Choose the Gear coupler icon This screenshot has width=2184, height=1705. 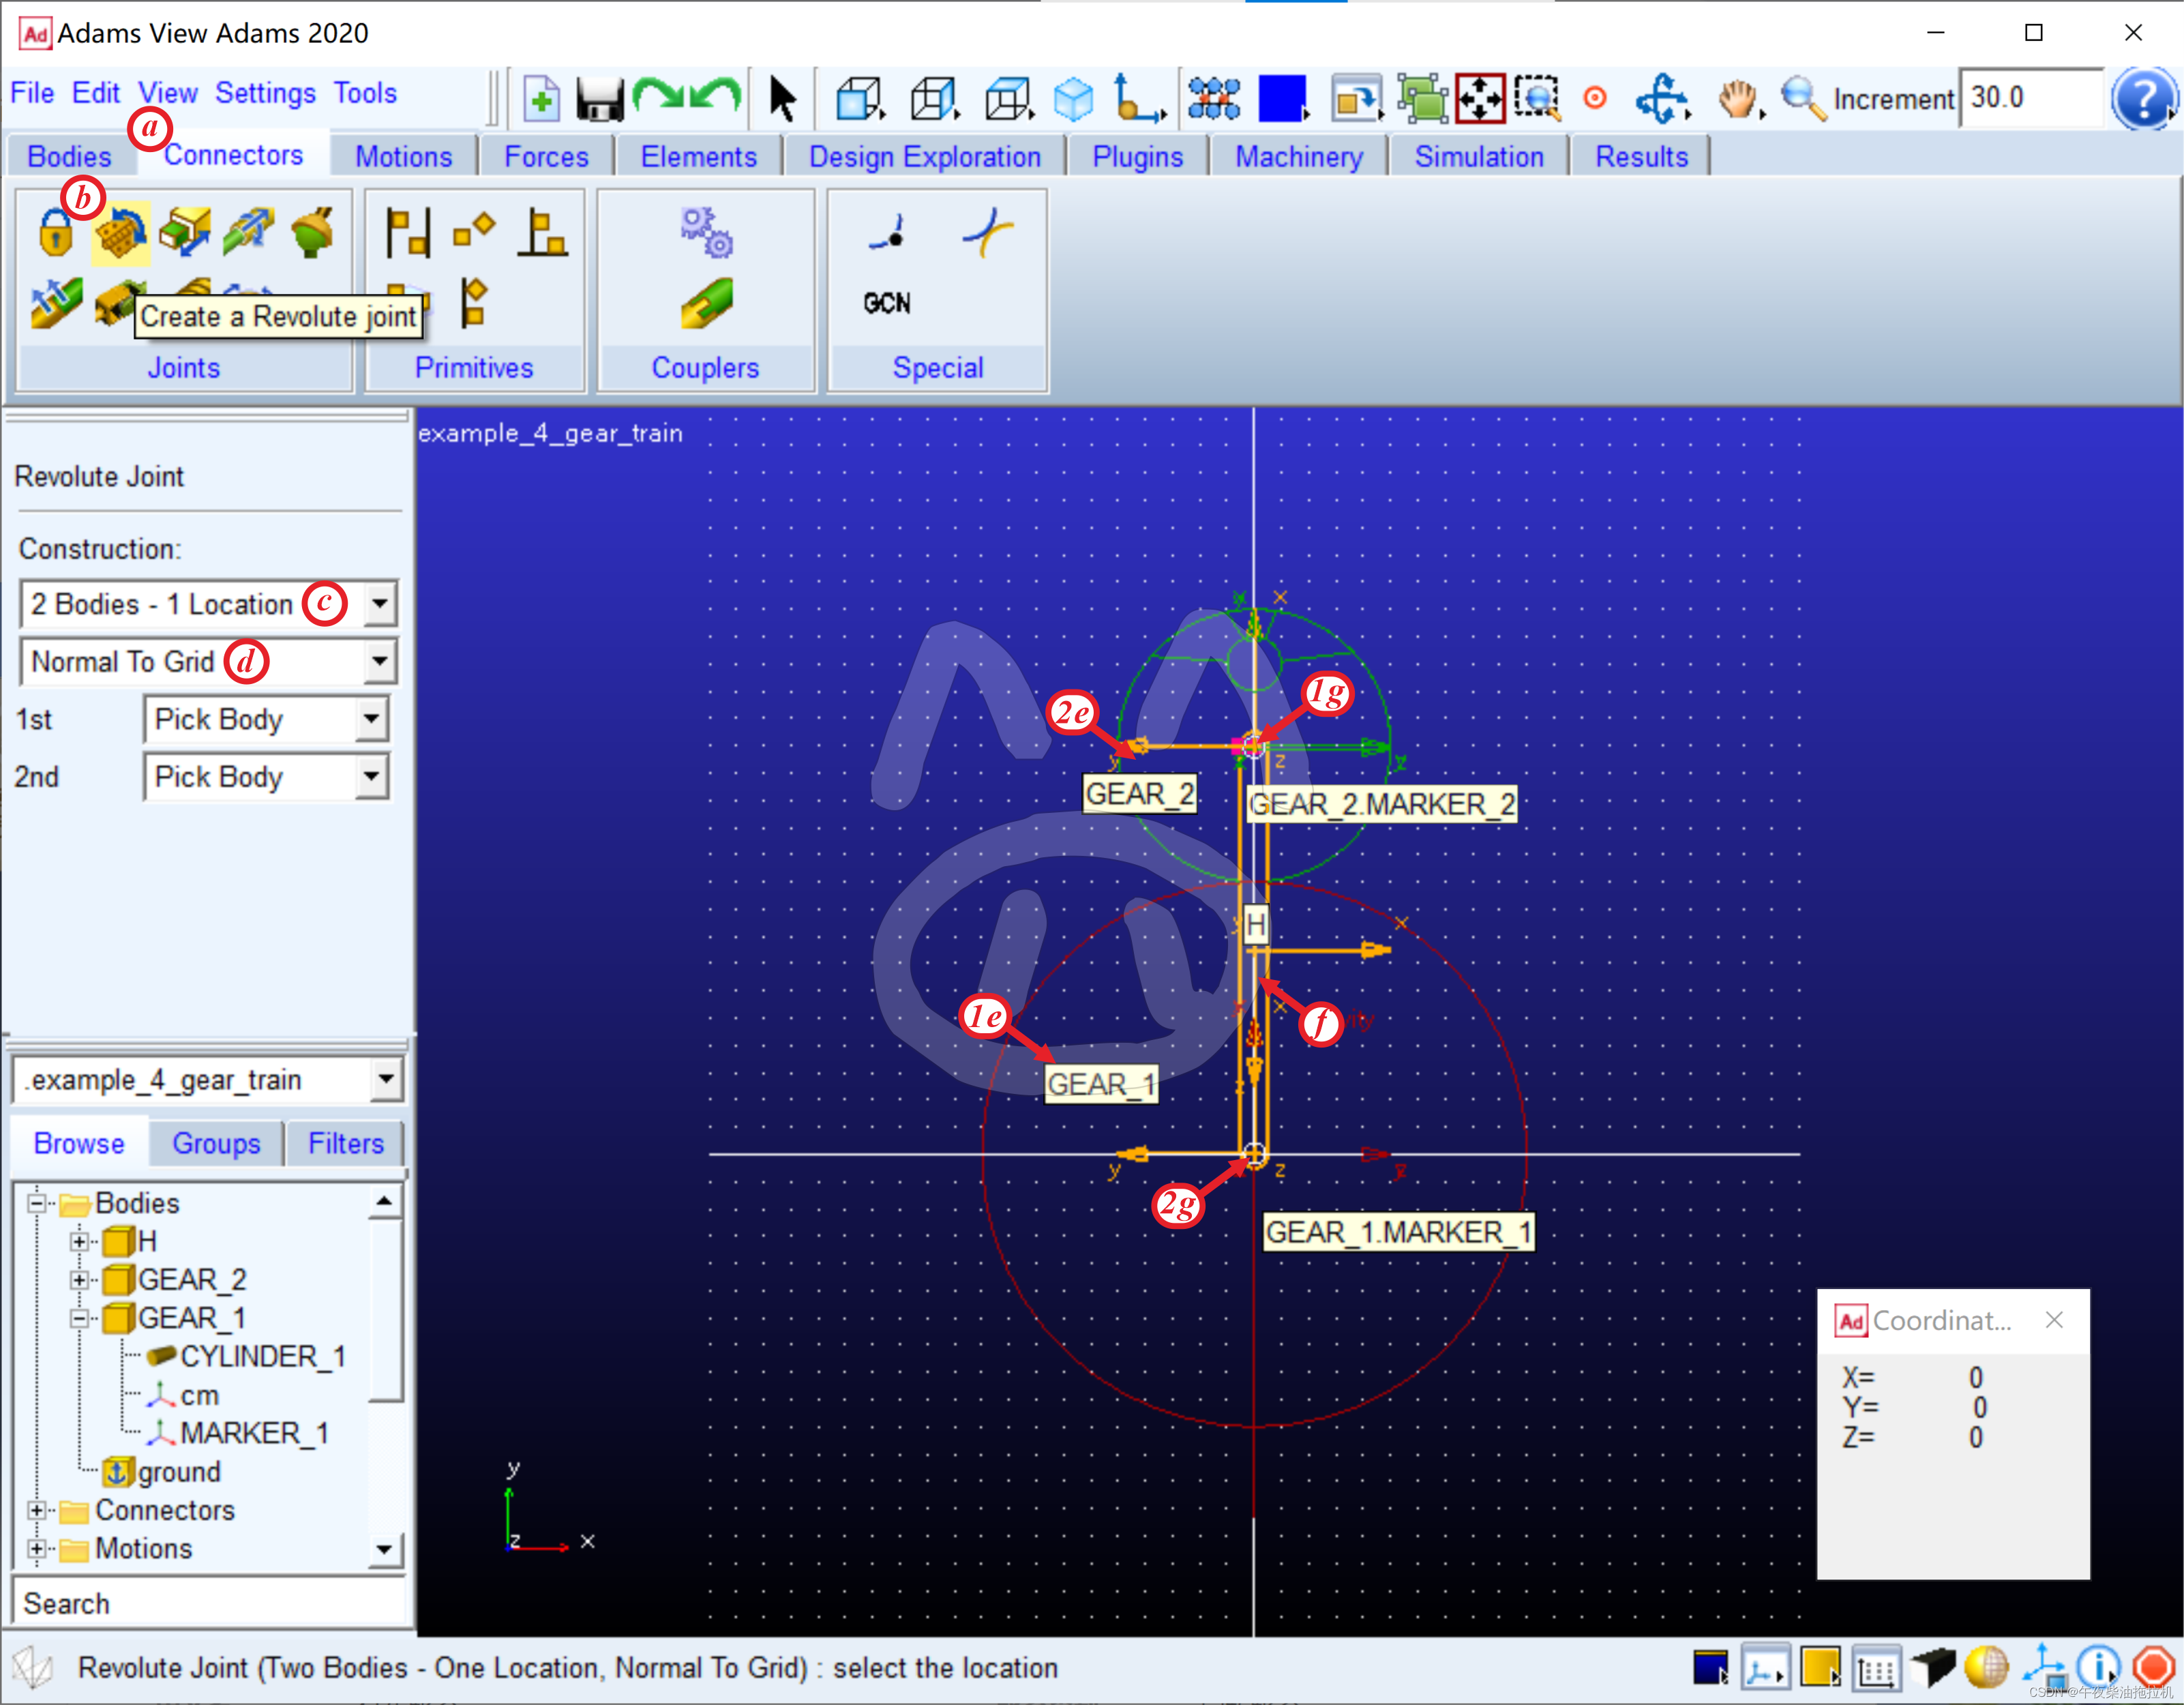(707, 233)
